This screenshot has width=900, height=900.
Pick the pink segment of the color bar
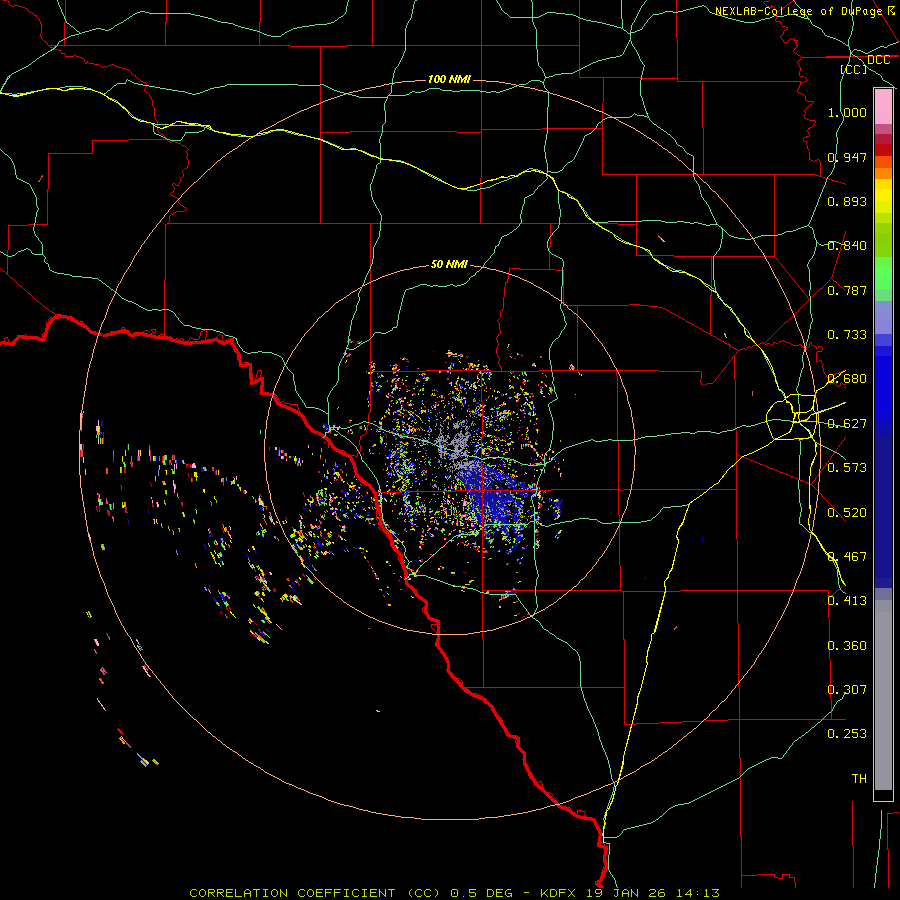pyautogui.click(x=883, y=107)
